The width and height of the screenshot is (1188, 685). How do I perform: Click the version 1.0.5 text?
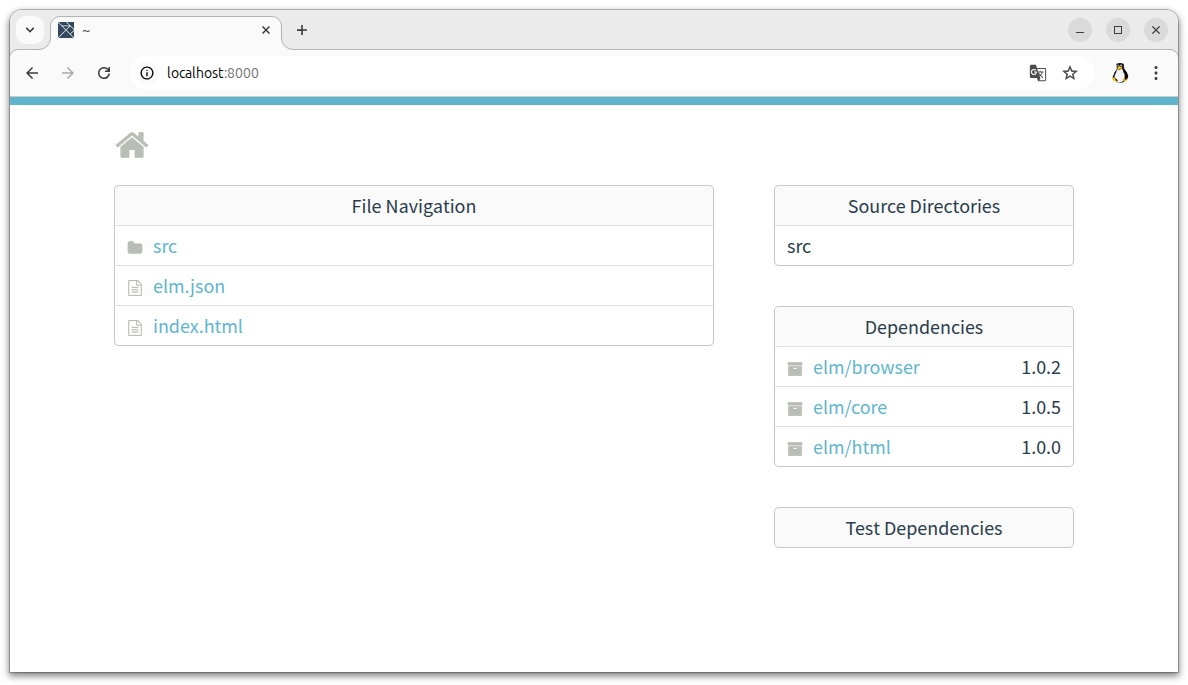1040,408
